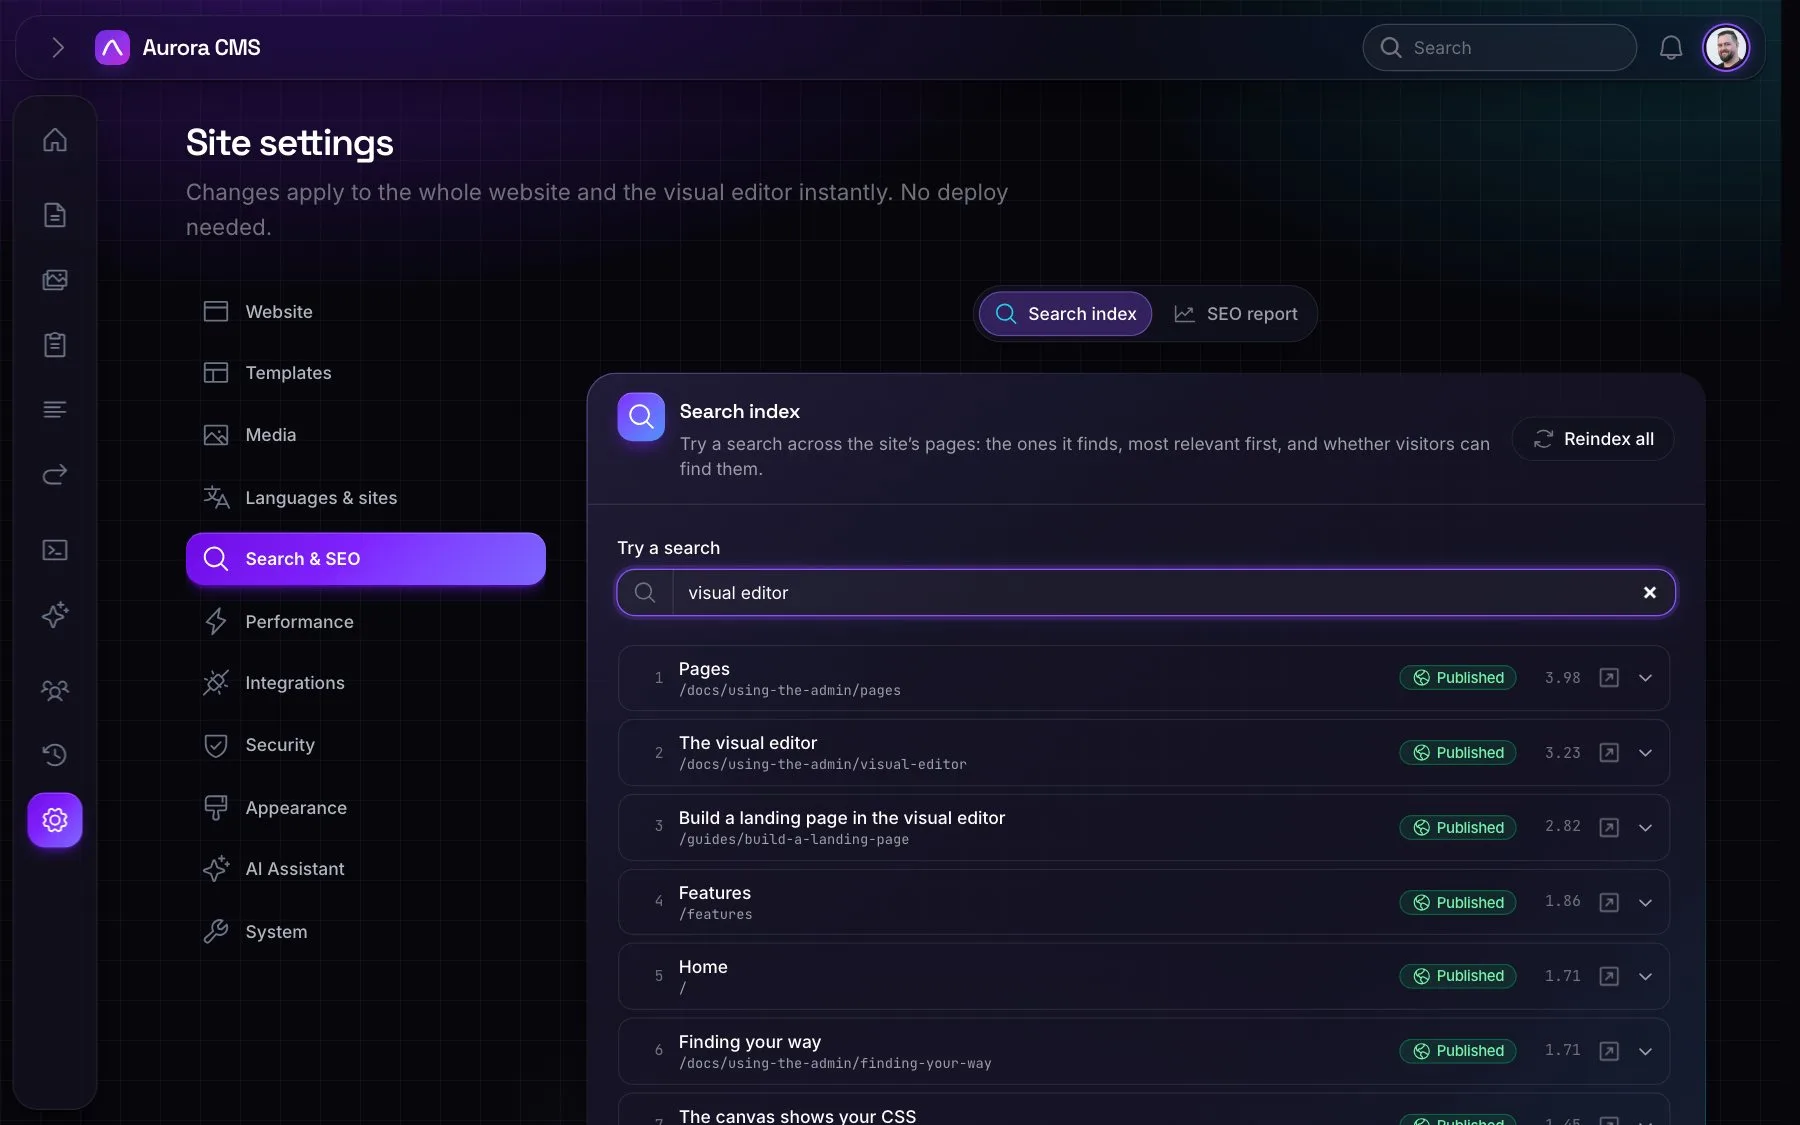Viewport: 1800px width, 1125px height.
Task: Click the Reindex all button
Action: point(1593,439)
